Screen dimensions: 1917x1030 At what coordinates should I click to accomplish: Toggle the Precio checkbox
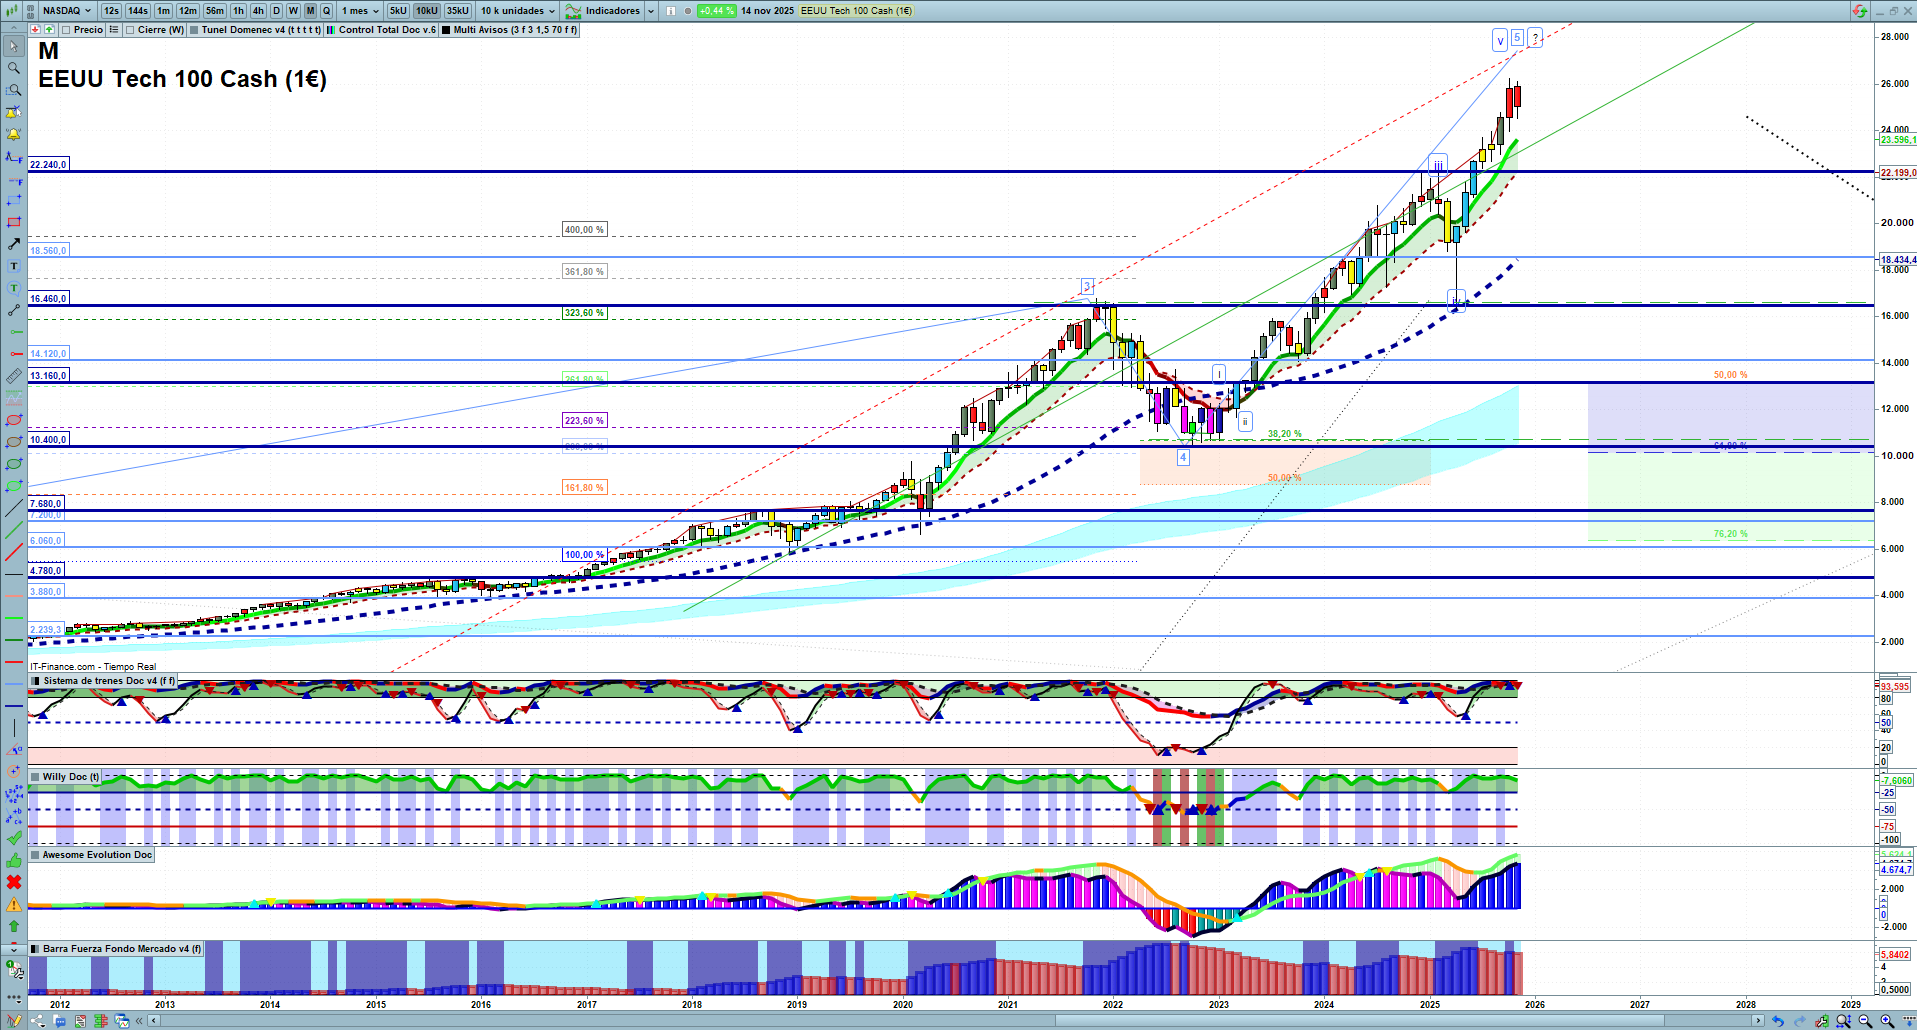pyautogui.click(x=66, y=30)
